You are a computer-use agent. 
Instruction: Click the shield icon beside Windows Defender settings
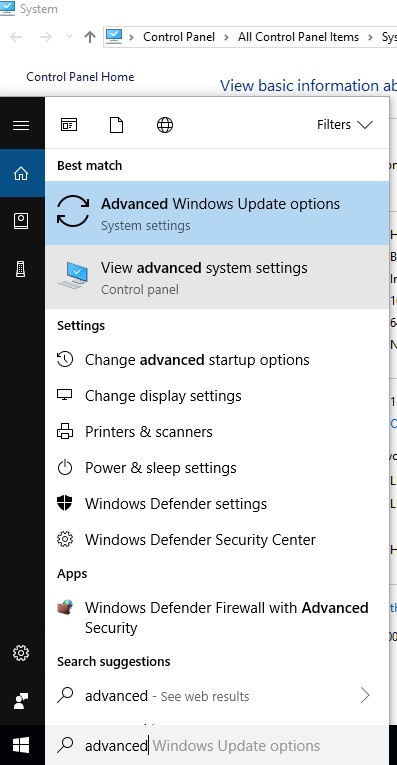(65, 503)
